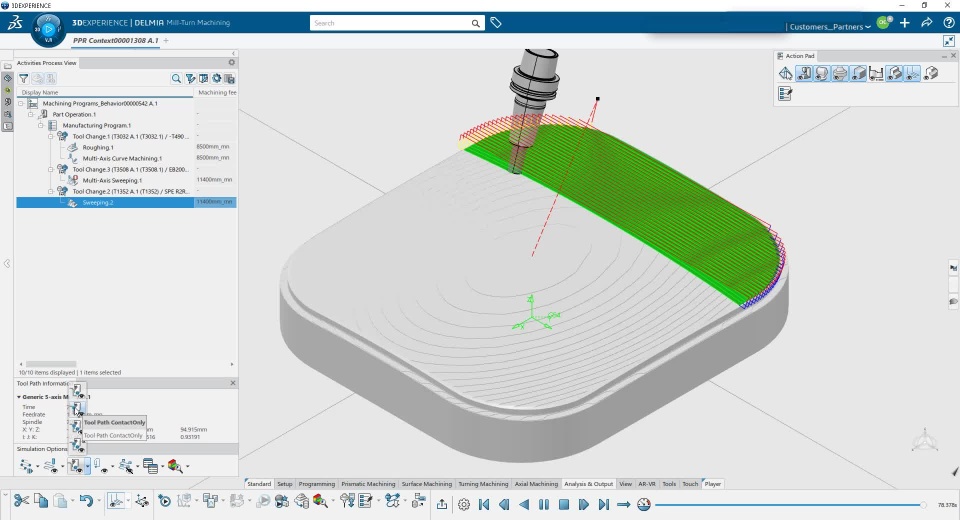Viewport: 960px width, 520px height.
Task: Switch to the Programming tab
Action: [317, 484]
